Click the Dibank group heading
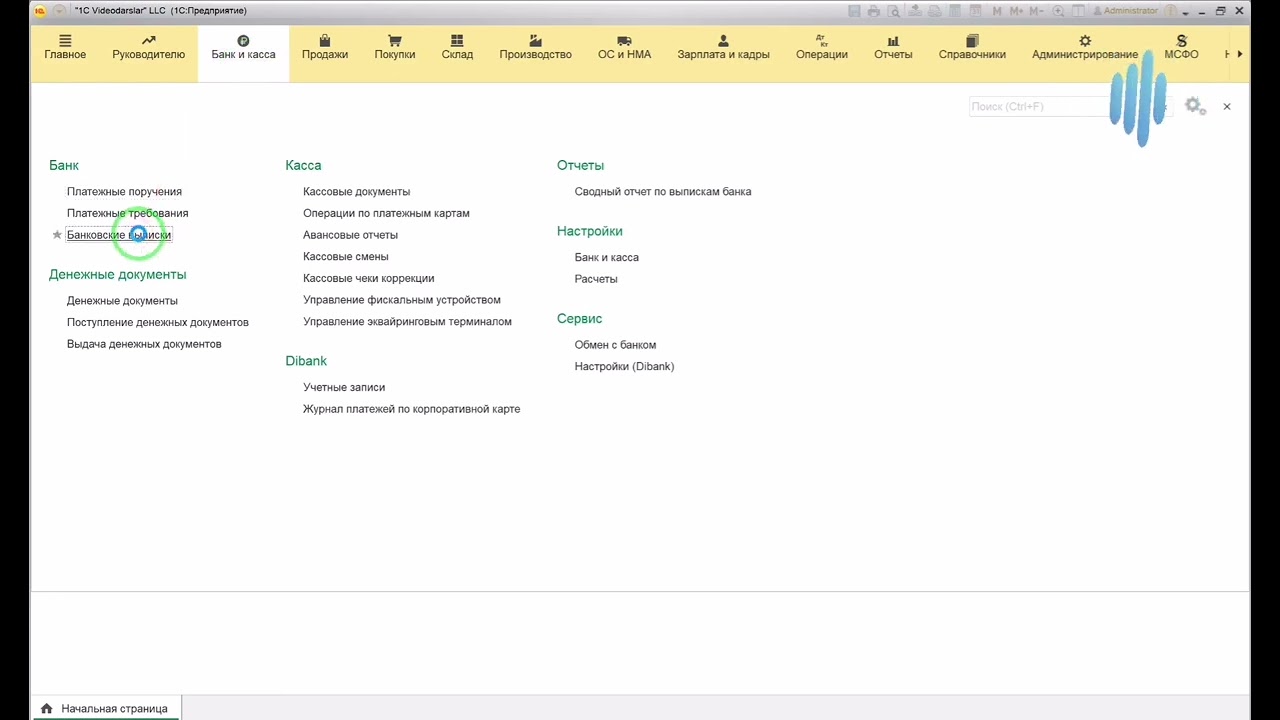 [306, 361]
